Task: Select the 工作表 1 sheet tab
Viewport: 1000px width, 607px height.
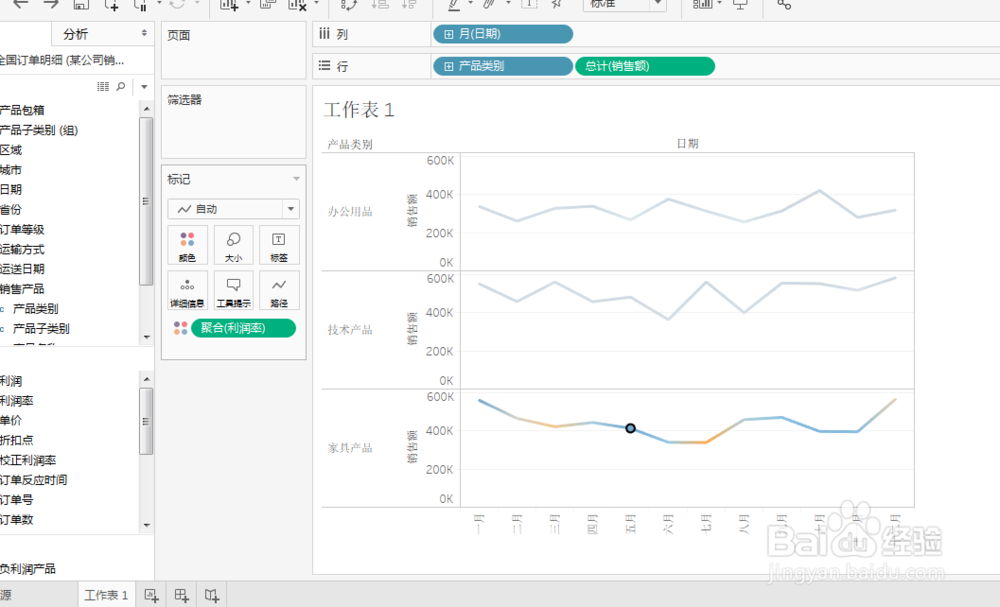Action: tap(106, 596)
